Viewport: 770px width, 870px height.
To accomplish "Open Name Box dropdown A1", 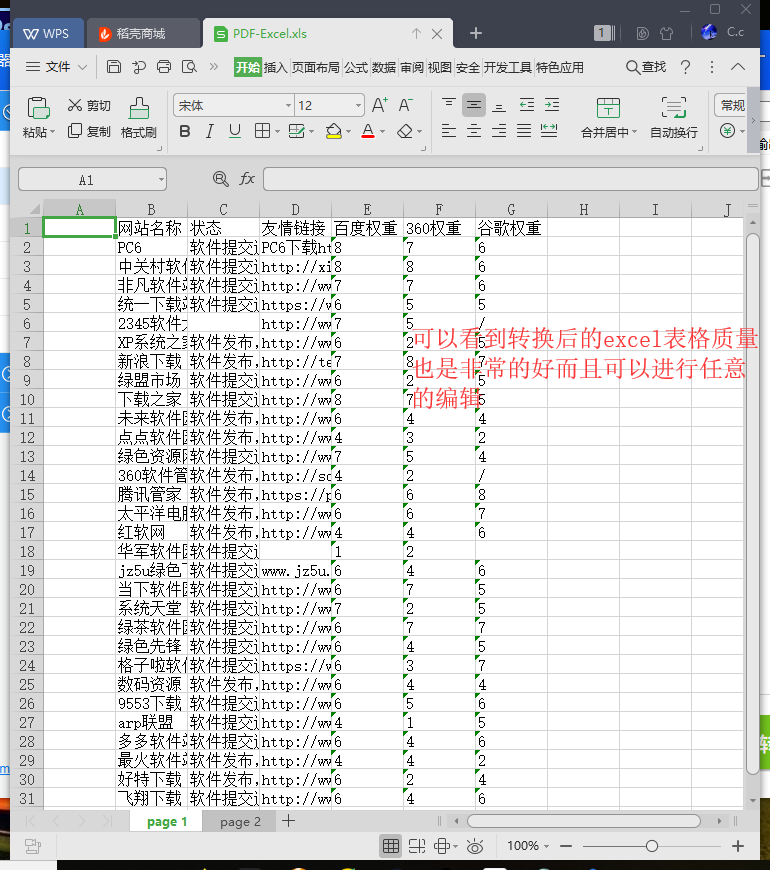I will point(161,180).
